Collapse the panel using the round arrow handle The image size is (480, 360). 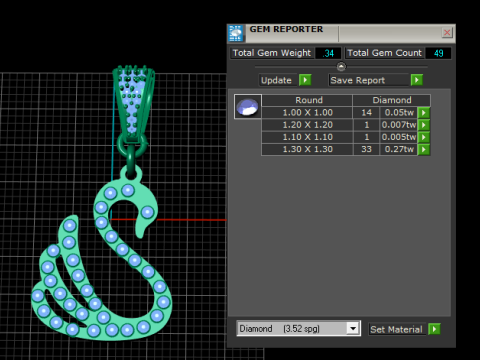tap(341, 67)
